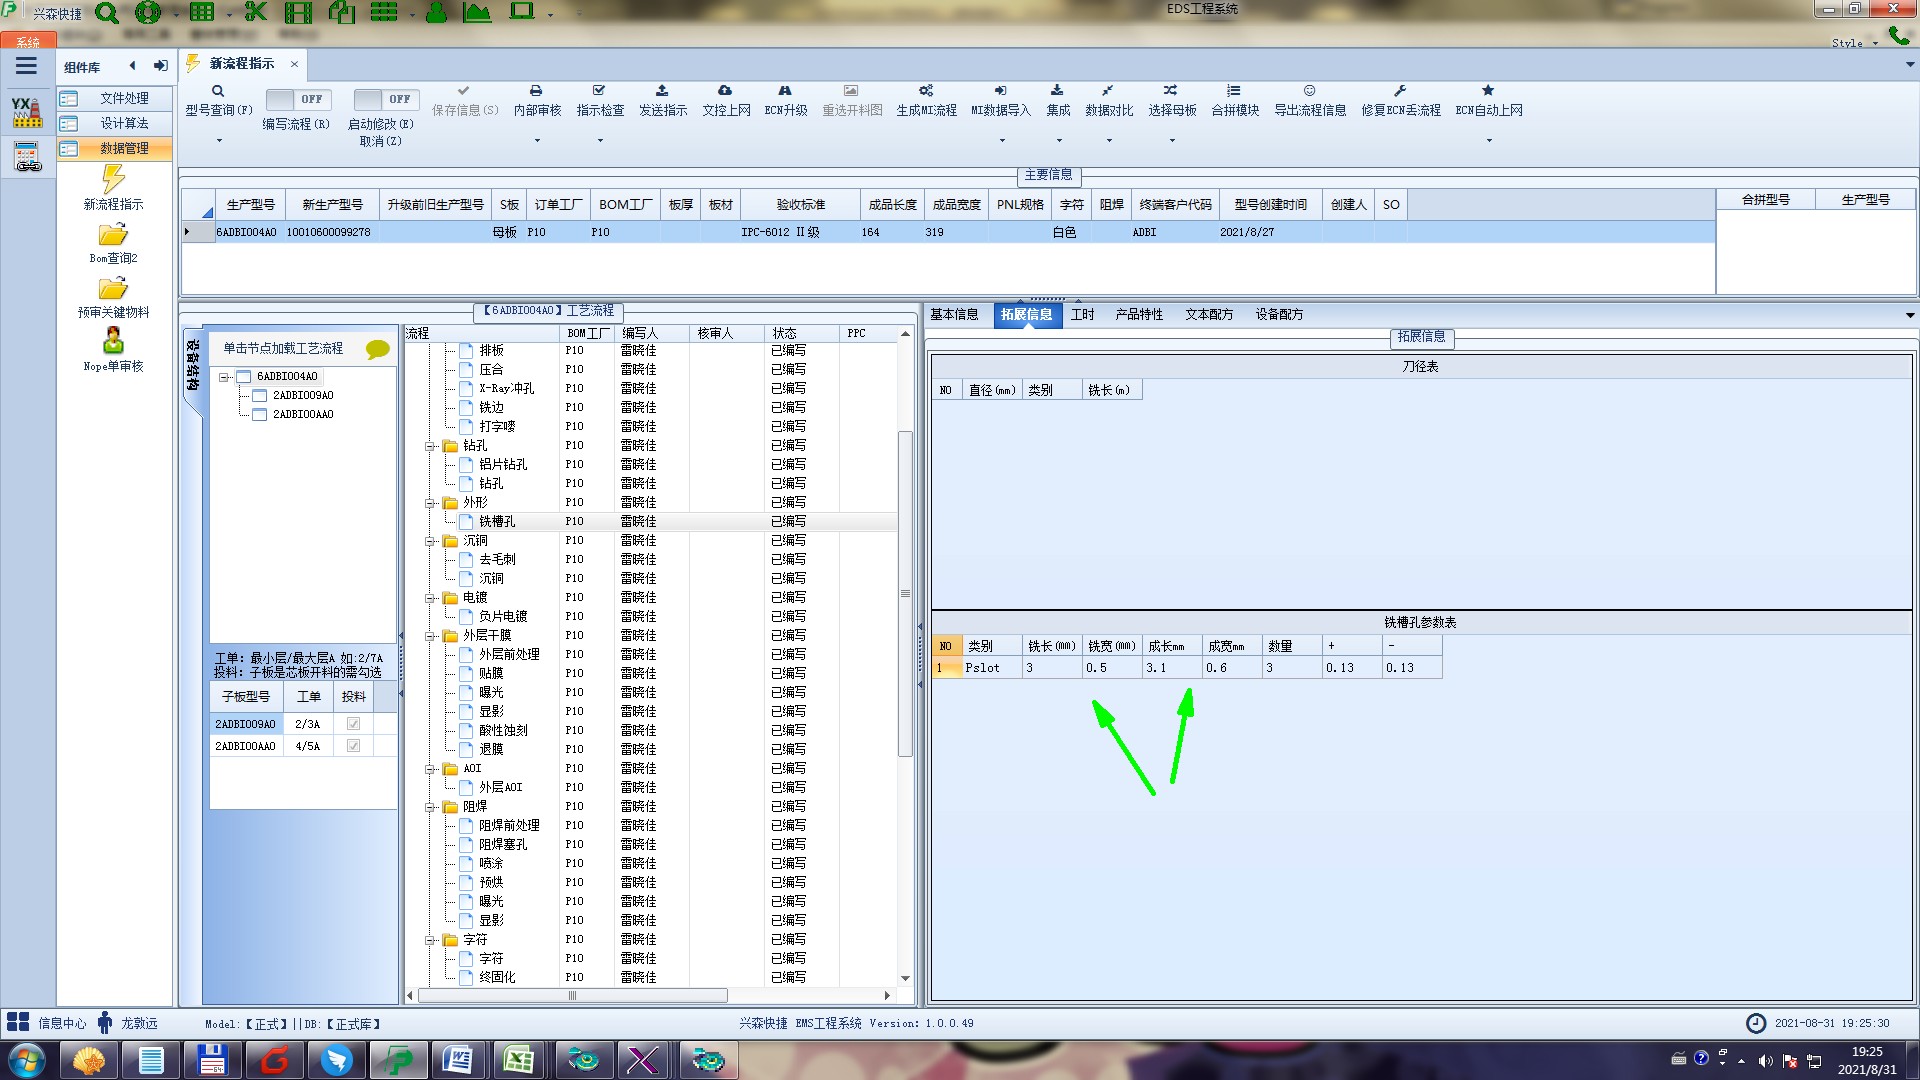1920x1080 pixels.
Task: Open 数据管理 in the component library
Action: (123, 148)
